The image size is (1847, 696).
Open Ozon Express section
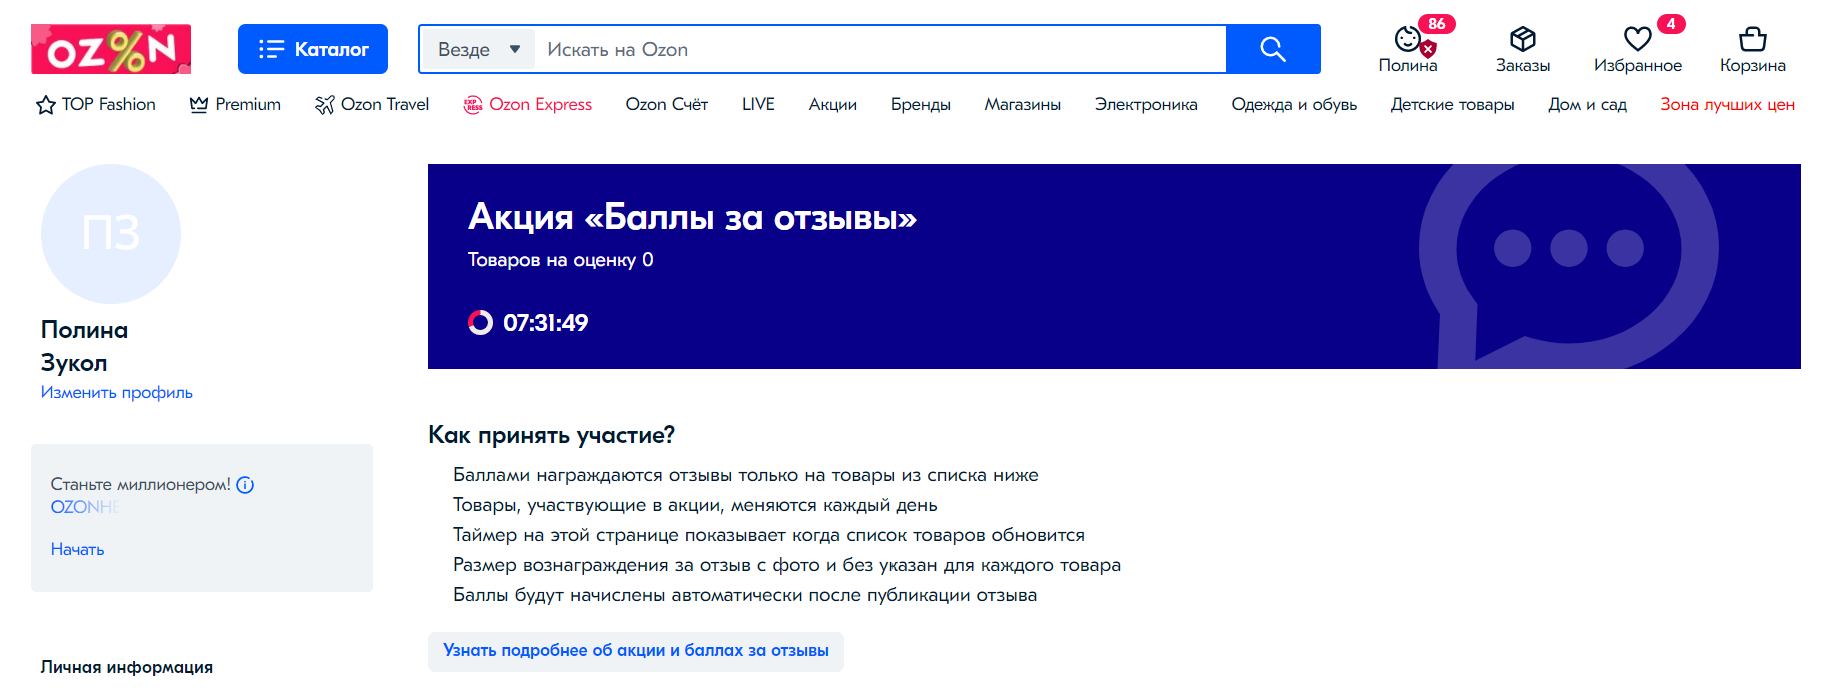pos(528,104)
